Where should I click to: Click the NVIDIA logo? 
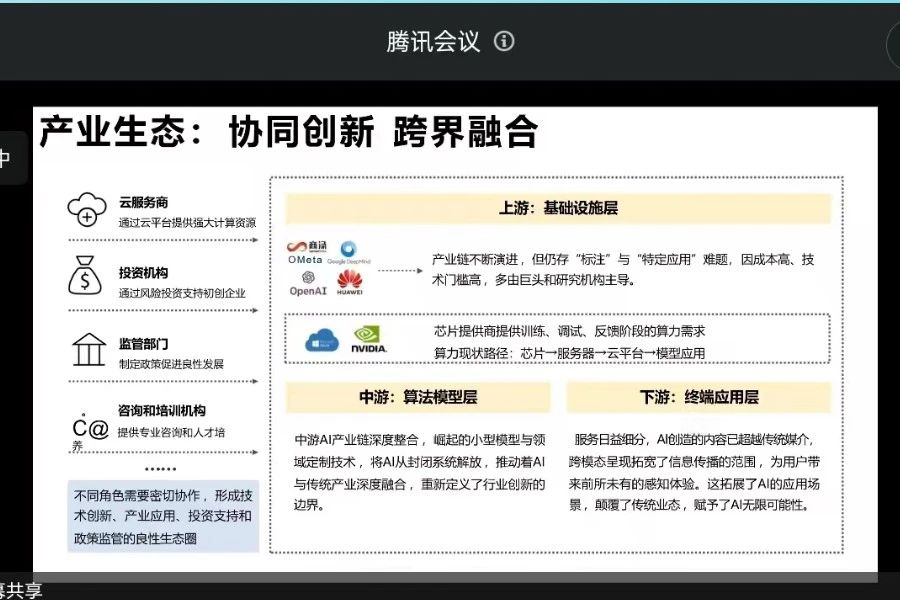coord(368,340)
